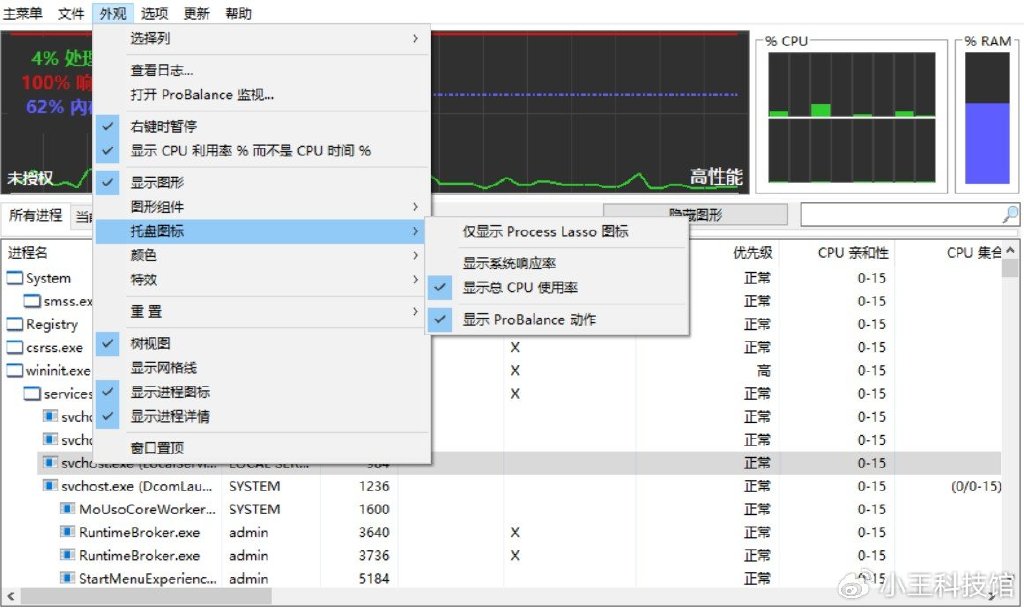Enable 仅显示 Process Lasso 图标
The image size is (1024, 609).
click(557, 232)
